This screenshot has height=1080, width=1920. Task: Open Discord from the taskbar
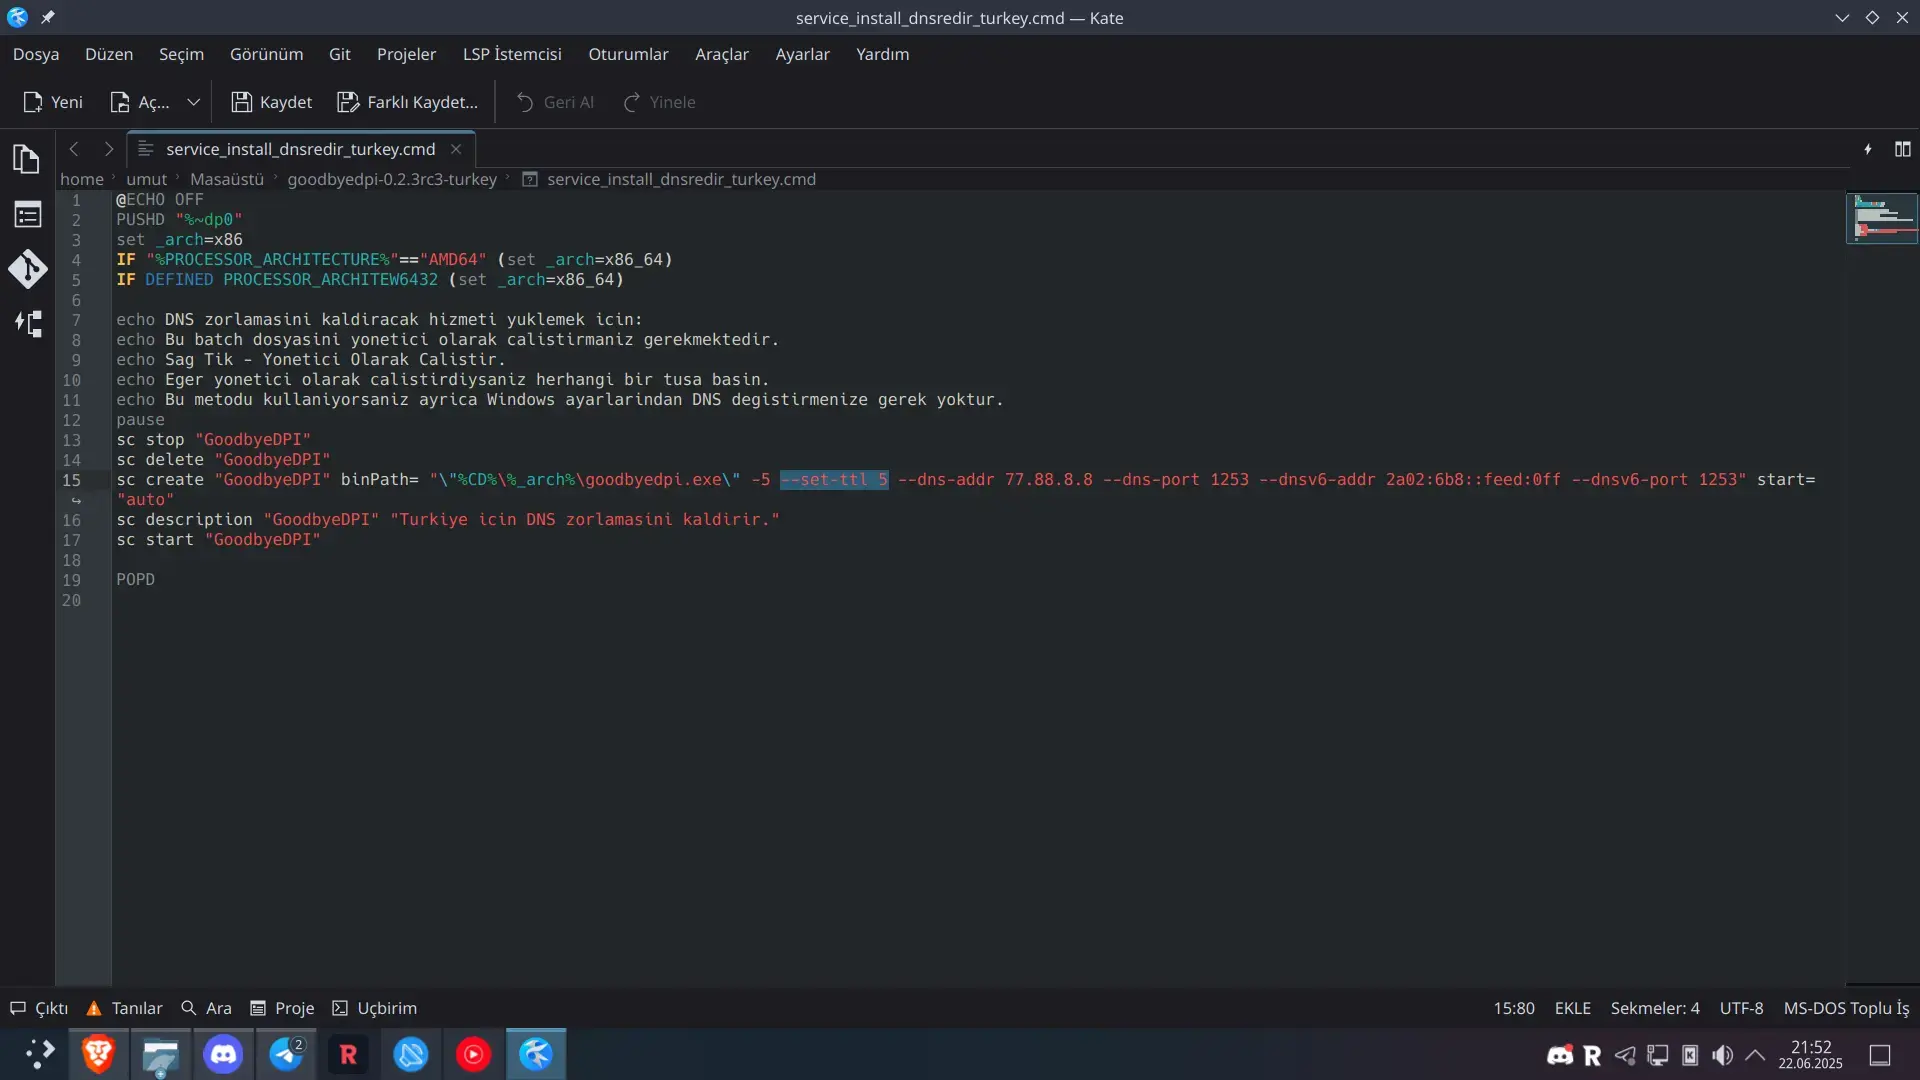223,1054
